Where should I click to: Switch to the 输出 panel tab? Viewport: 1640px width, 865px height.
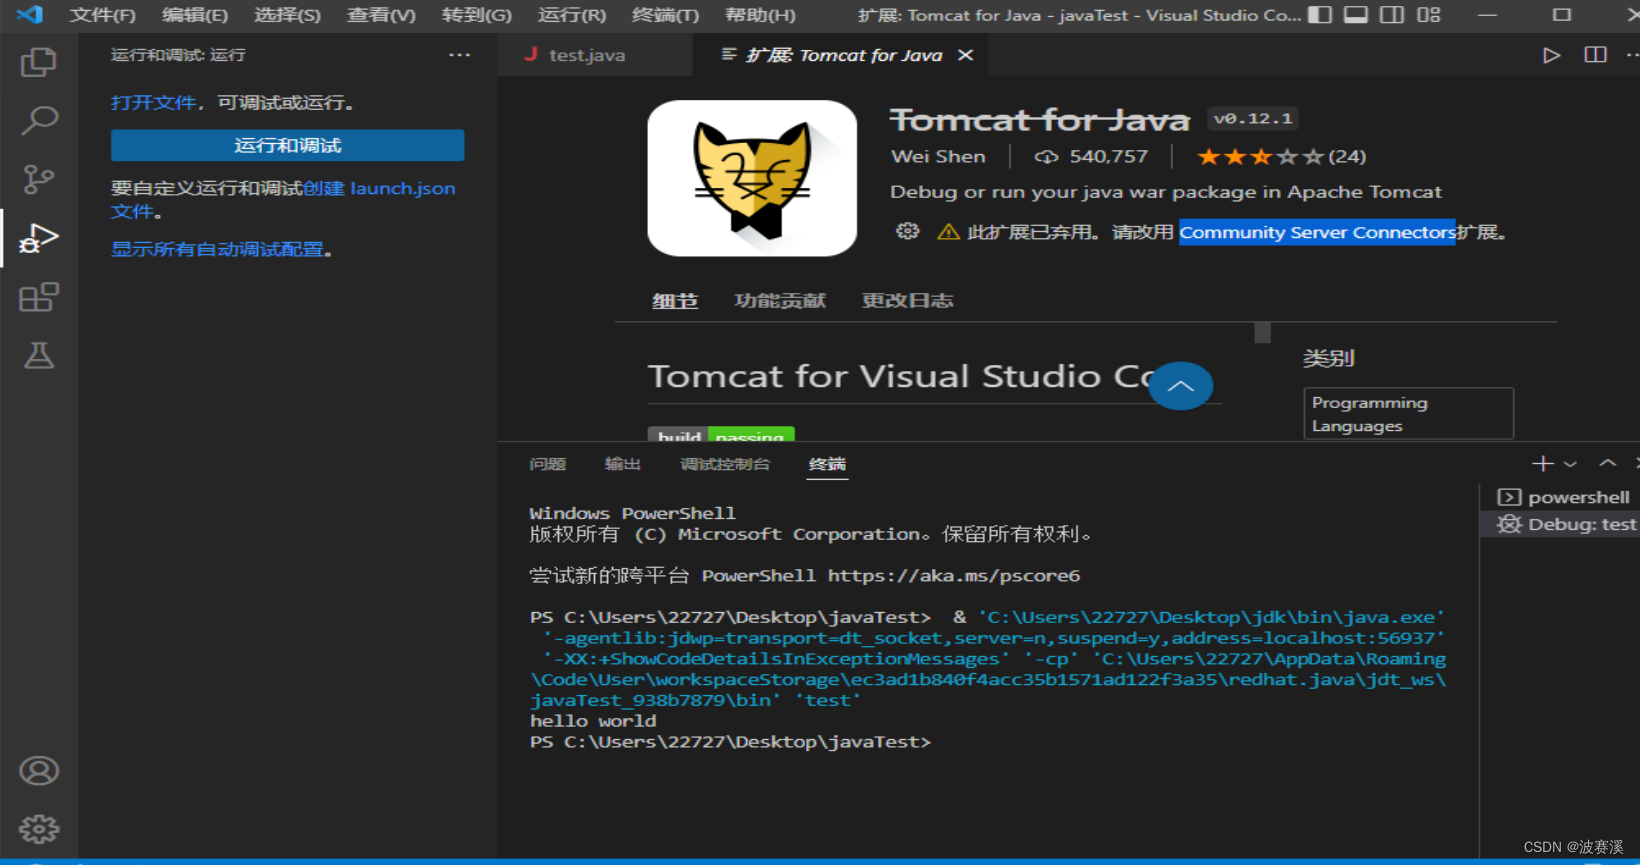pyautogui.click(x=622, y=464)
